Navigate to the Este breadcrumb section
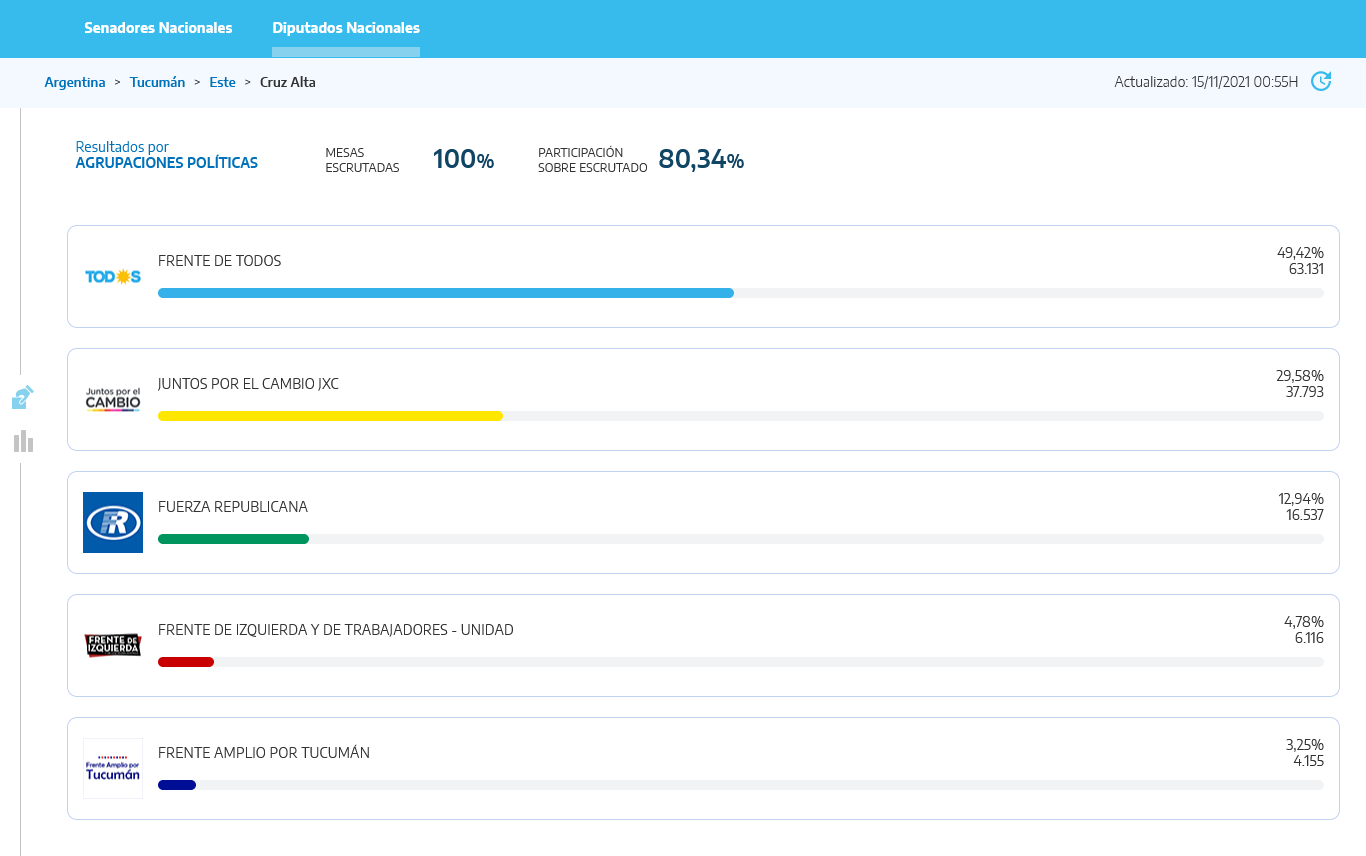 [x=222, y=82]
